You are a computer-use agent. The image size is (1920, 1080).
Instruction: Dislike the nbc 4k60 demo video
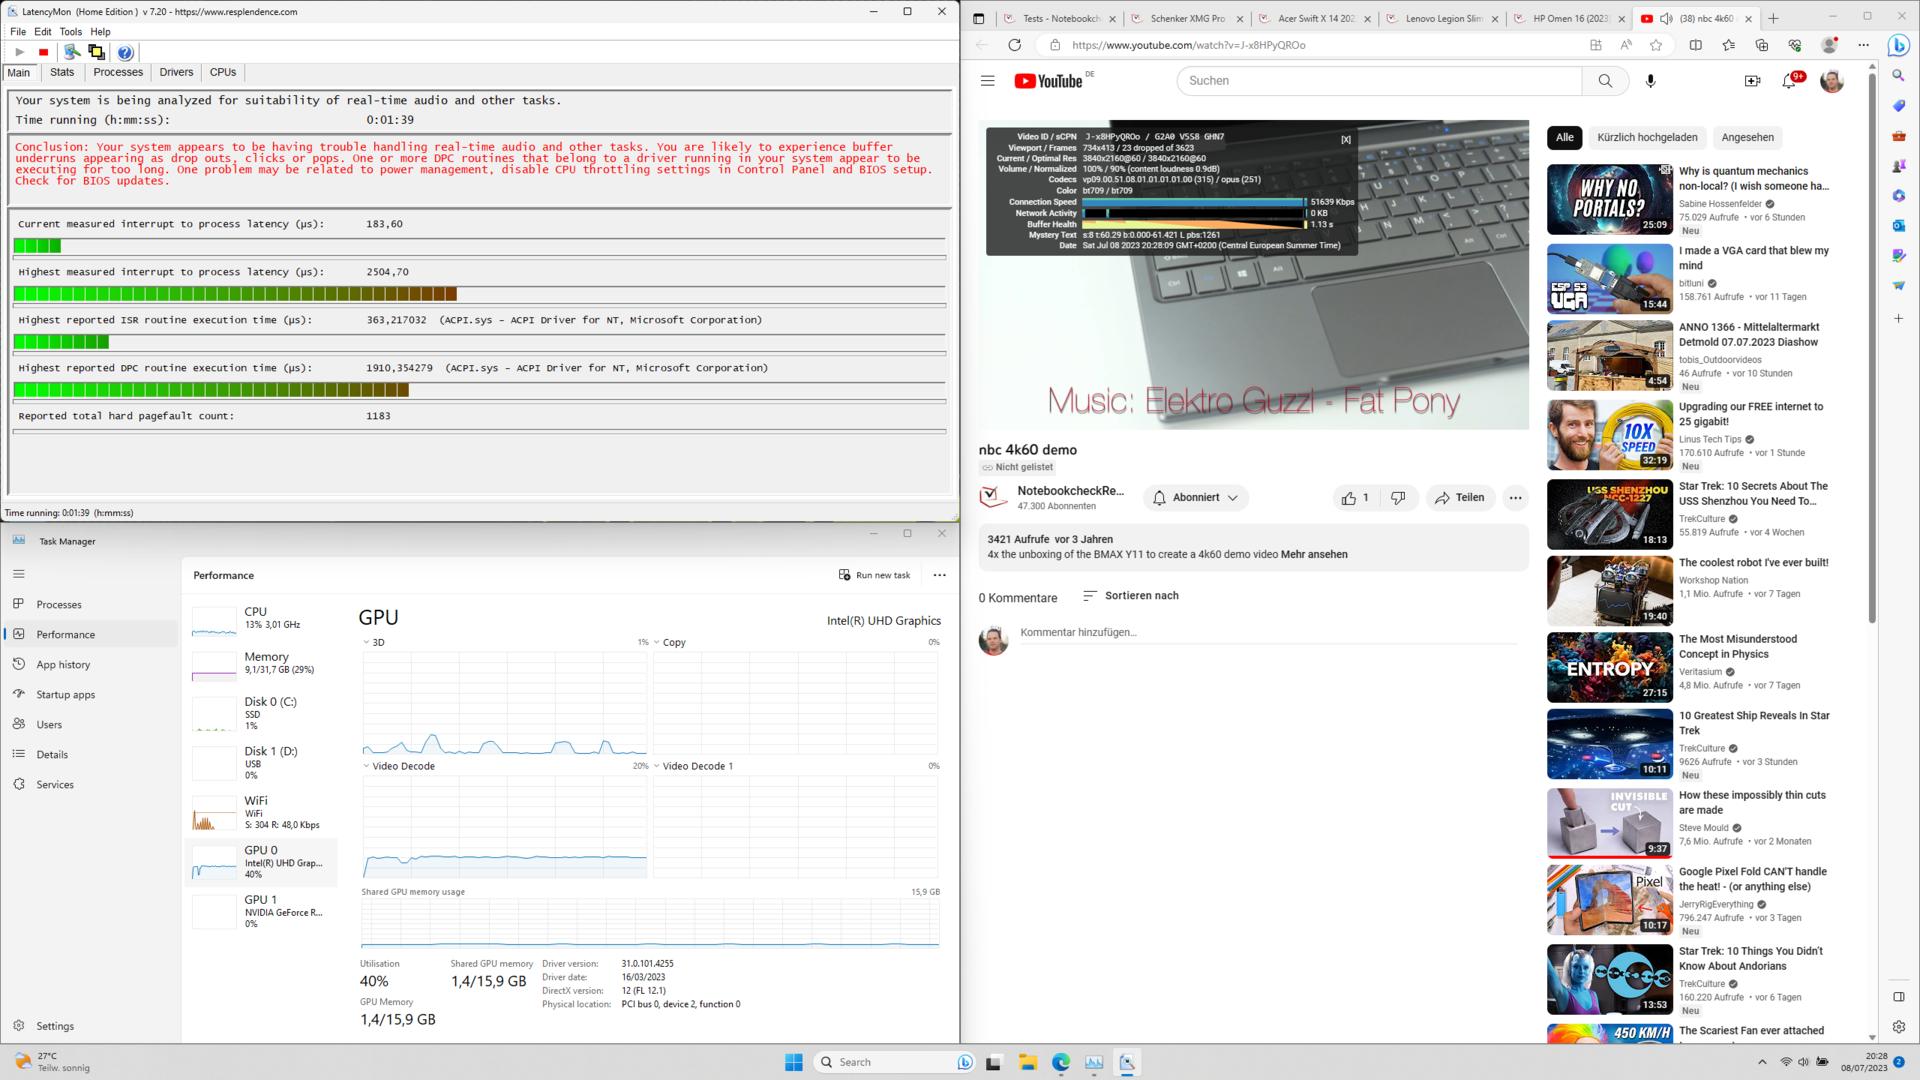click(1398, 498)
